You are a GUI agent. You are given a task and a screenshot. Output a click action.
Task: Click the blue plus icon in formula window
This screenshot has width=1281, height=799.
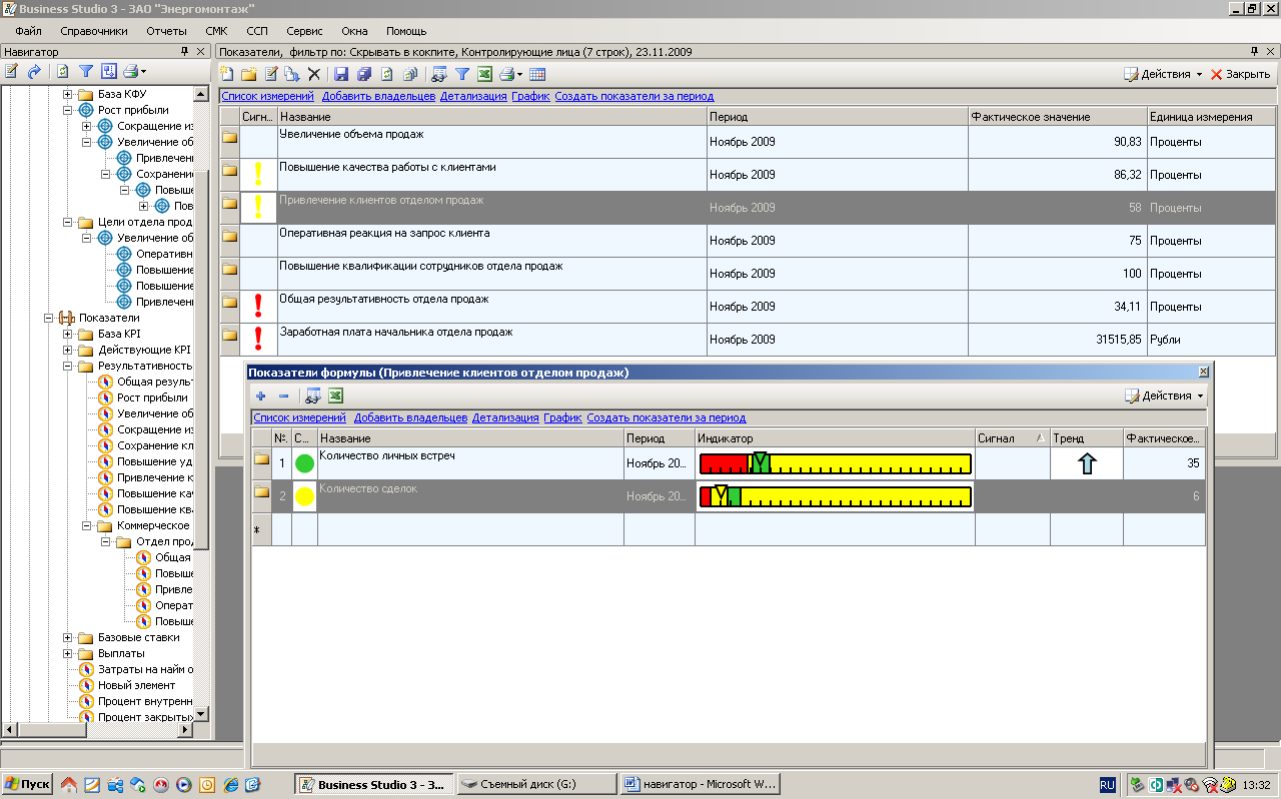[x=261, y=396]
